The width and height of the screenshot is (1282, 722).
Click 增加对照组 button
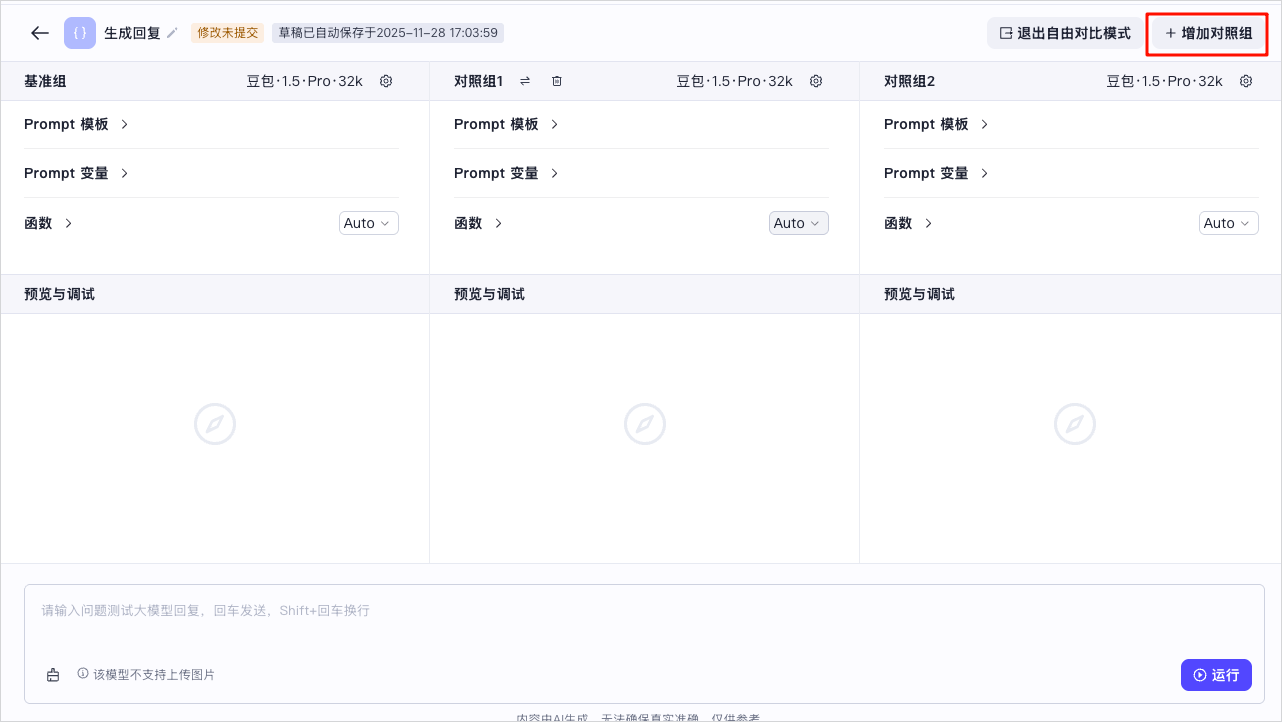point(1209,33)
